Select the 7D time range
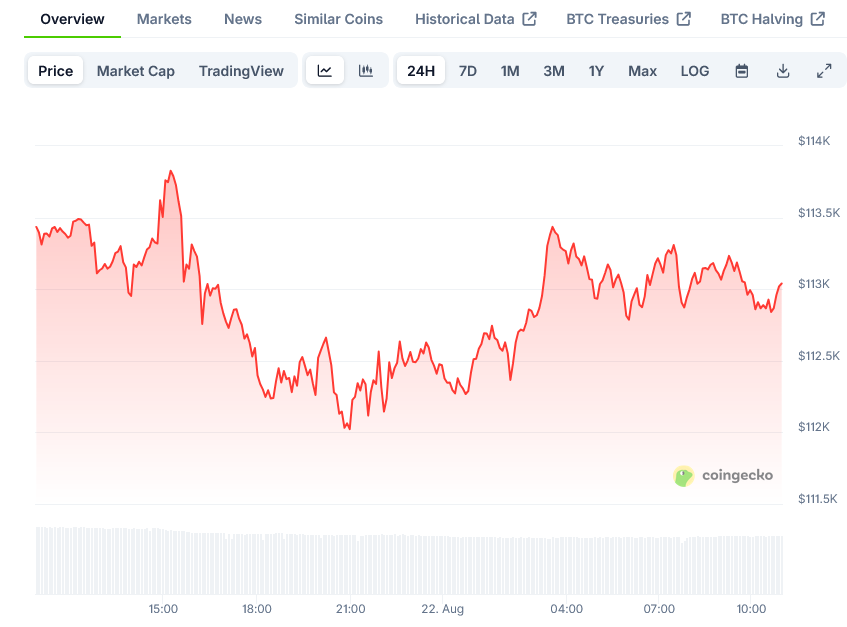The width and height of the screenshot is (847, 627). pyautogui.click(x=468, y=71)
